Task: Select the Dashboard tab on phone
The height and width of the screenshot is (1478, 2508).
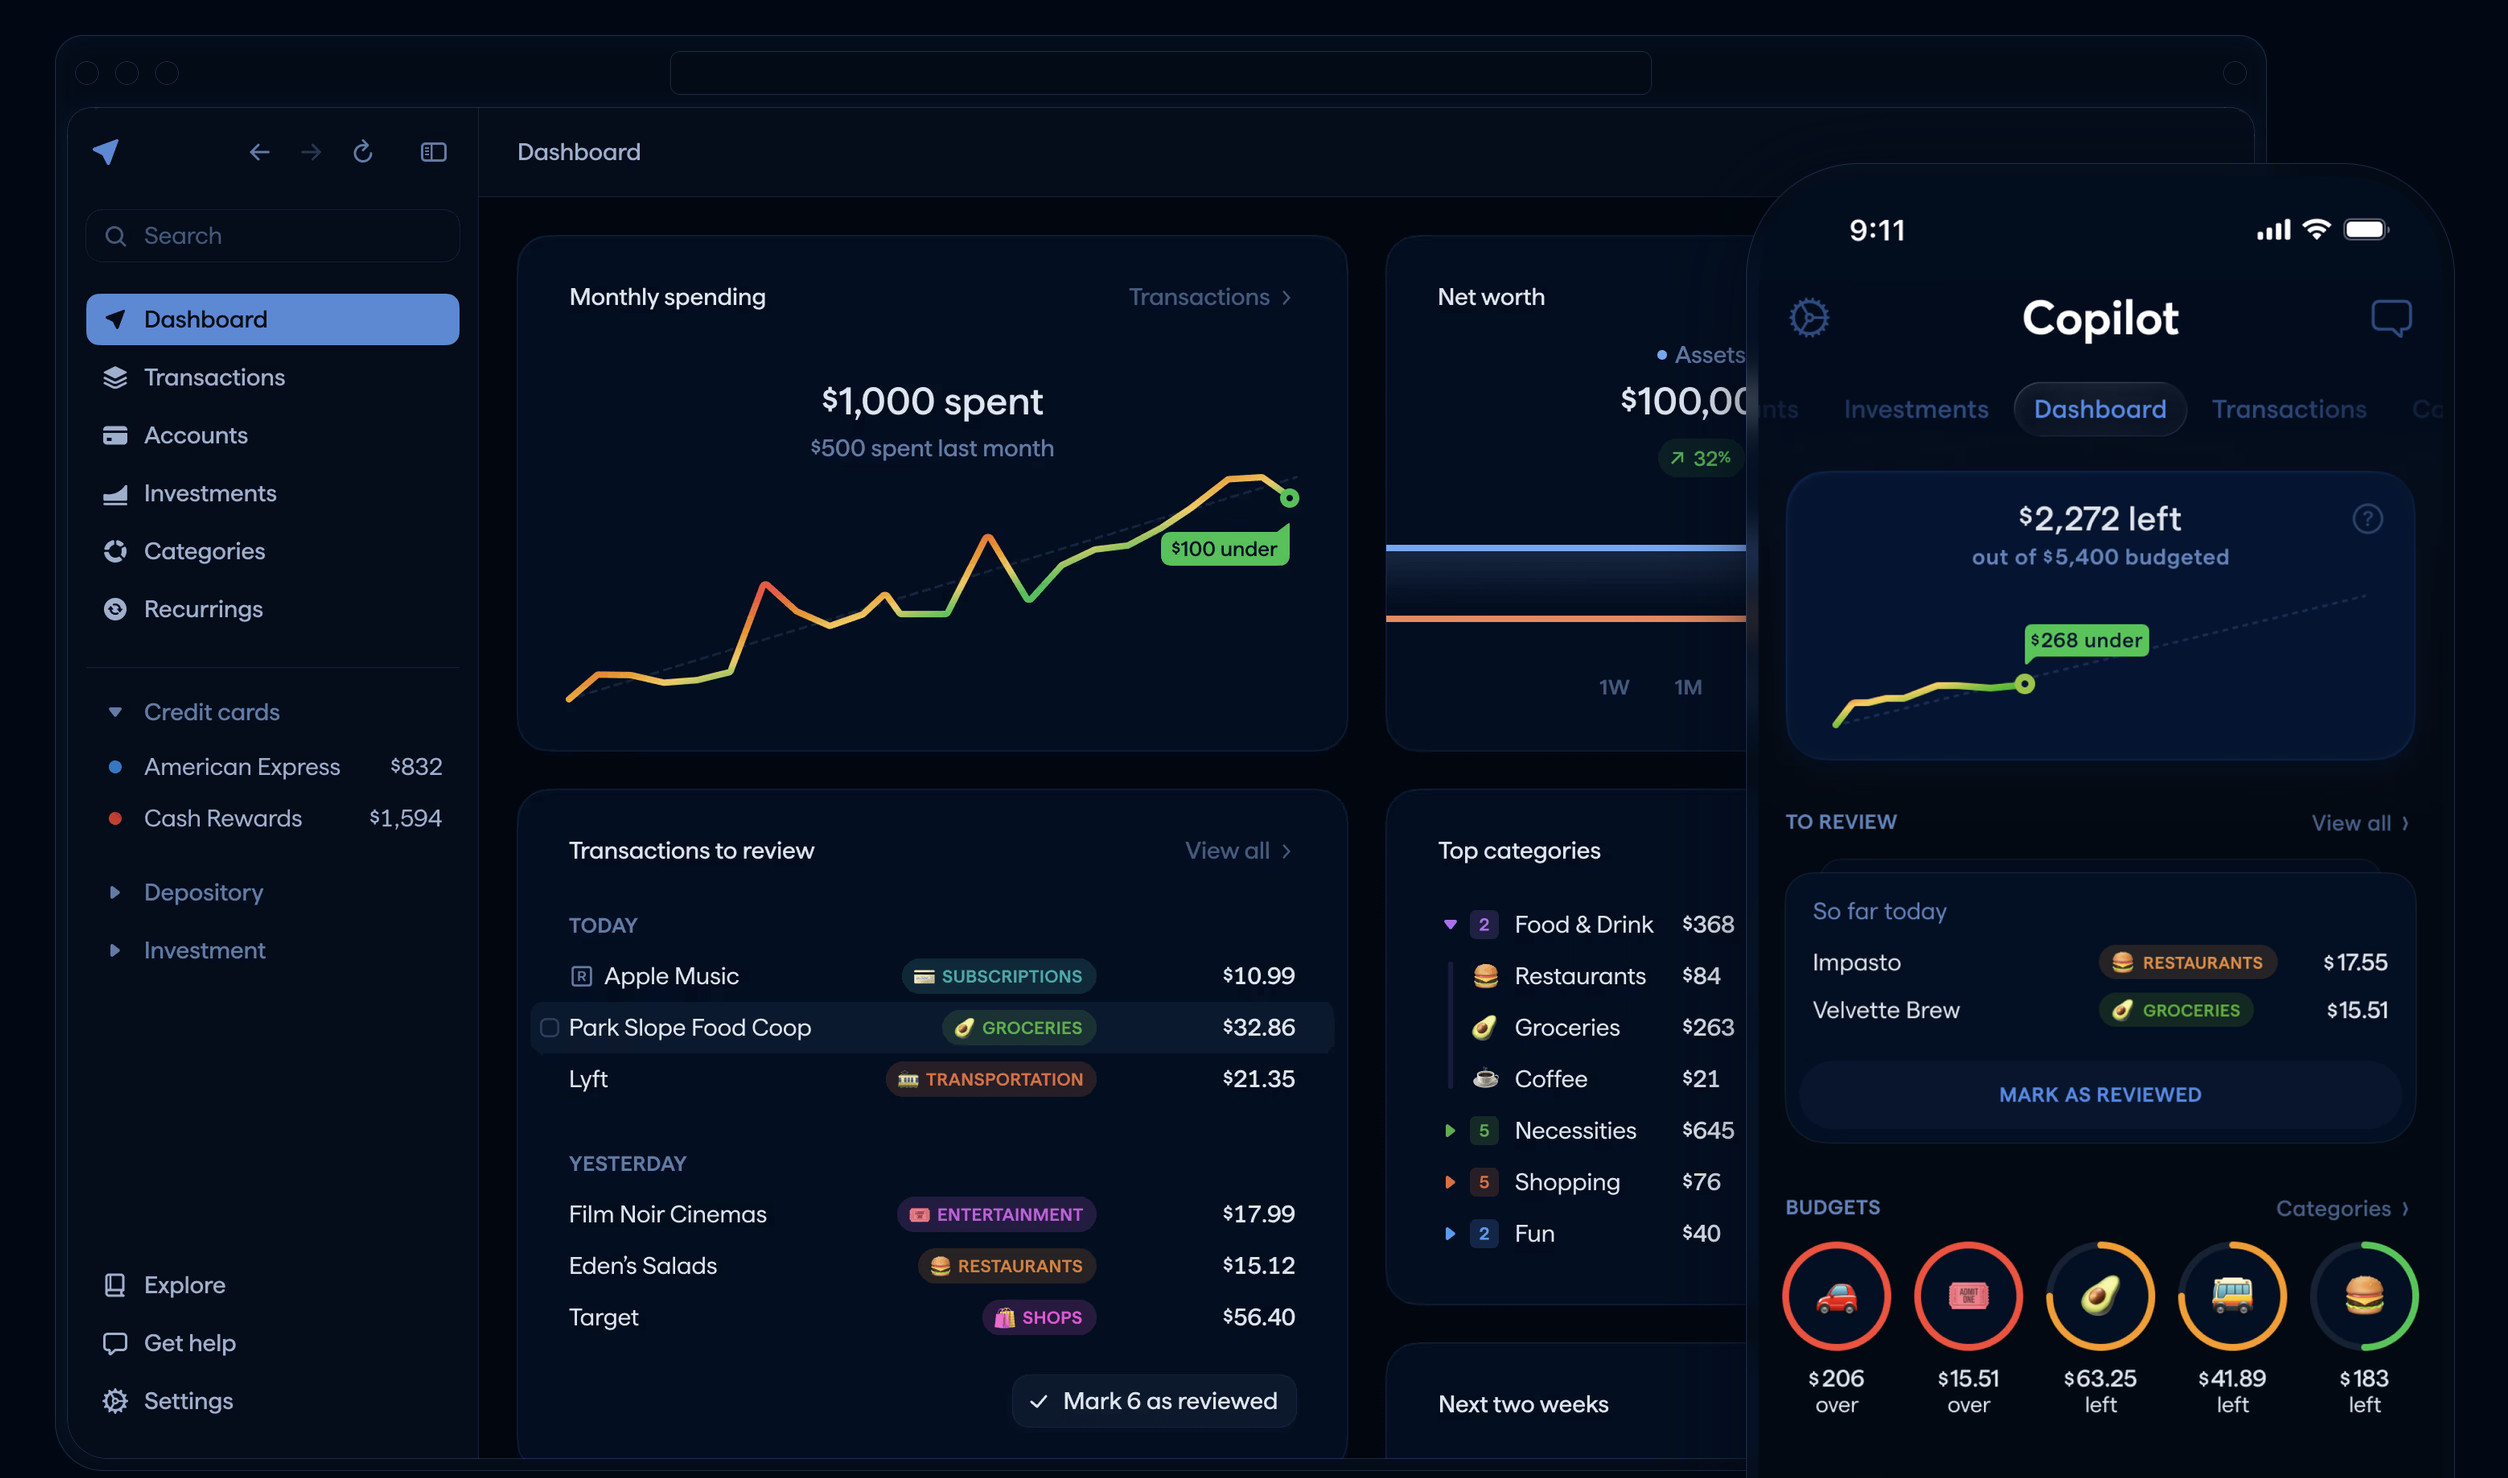Action: (2100, 409)
